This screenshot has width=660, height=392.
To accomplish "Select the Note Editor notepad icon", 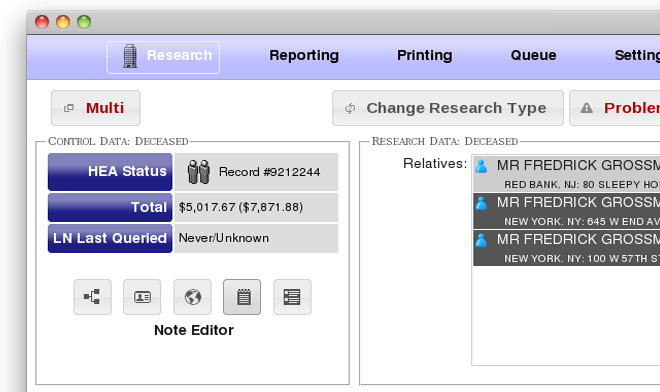I will click(242, 297).
